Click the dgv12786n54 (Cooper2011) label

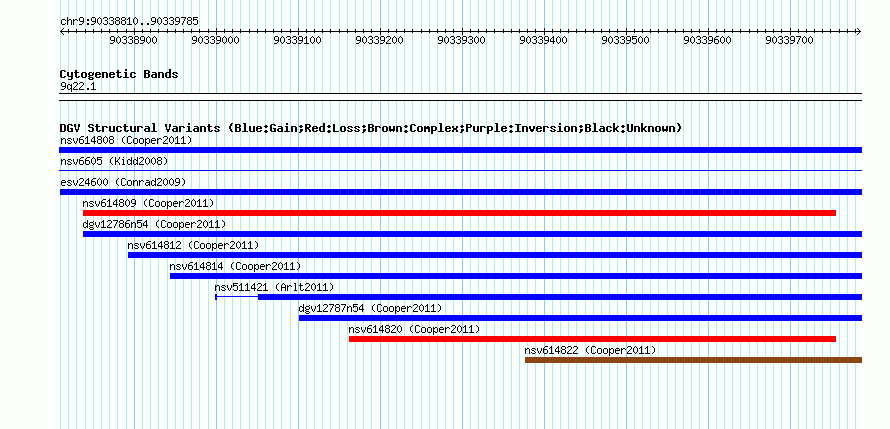[x=154, y=224]
